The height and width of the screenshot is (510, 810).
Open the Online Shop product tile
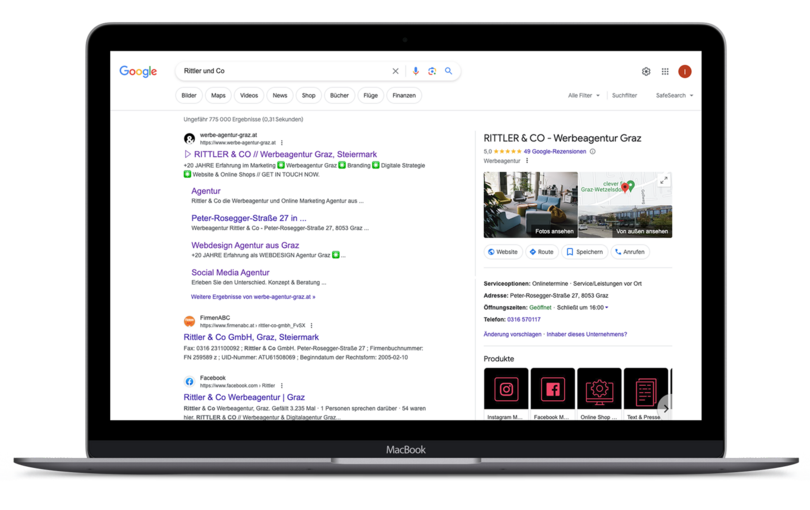pyautogui.click(x=599, y=394)
